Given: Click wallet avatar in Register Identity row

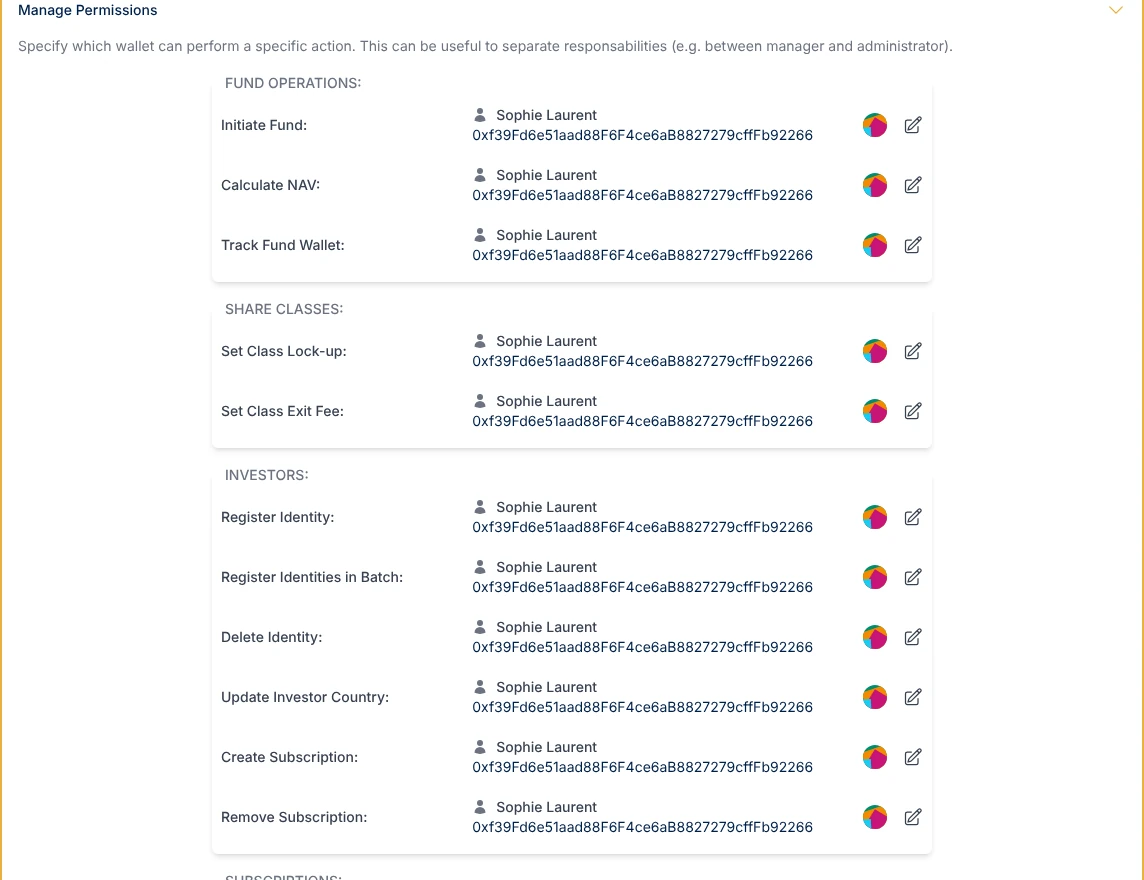Looking at the screenshot, I should pos(875,517).
